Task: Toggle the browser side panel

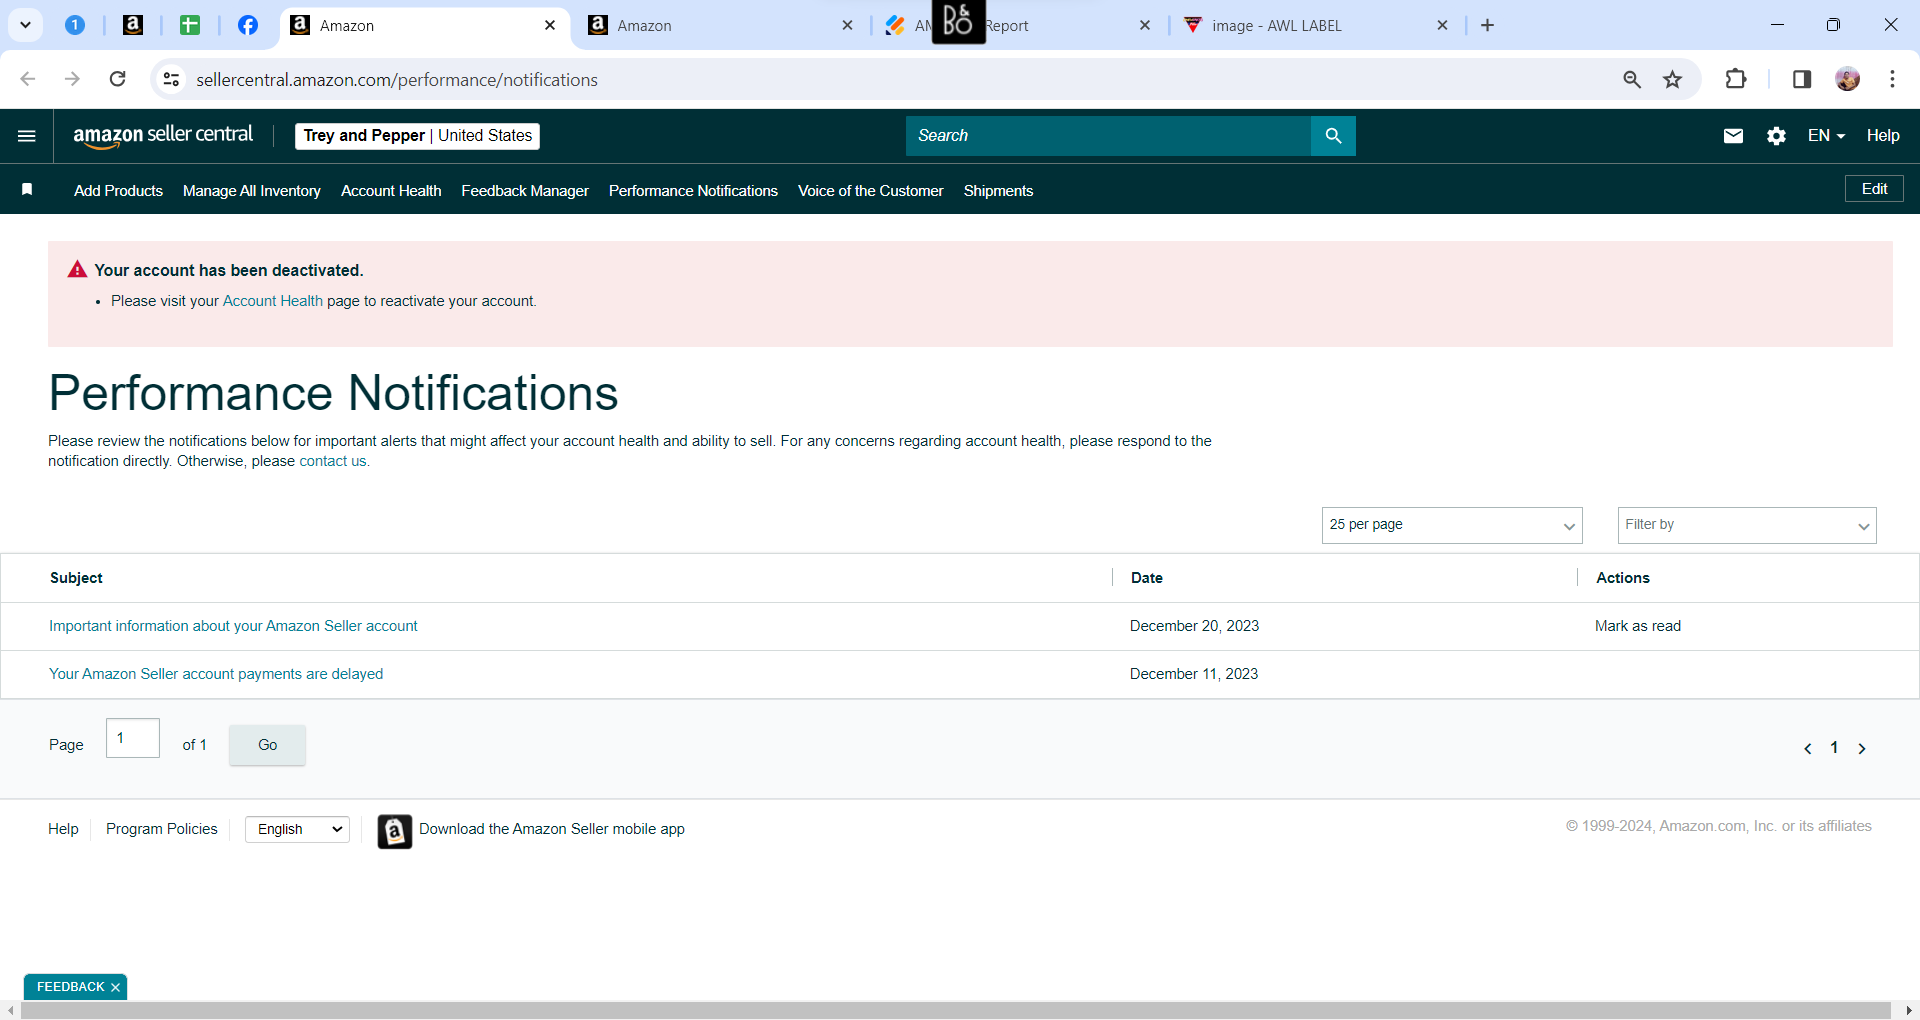Action: 1802,79
